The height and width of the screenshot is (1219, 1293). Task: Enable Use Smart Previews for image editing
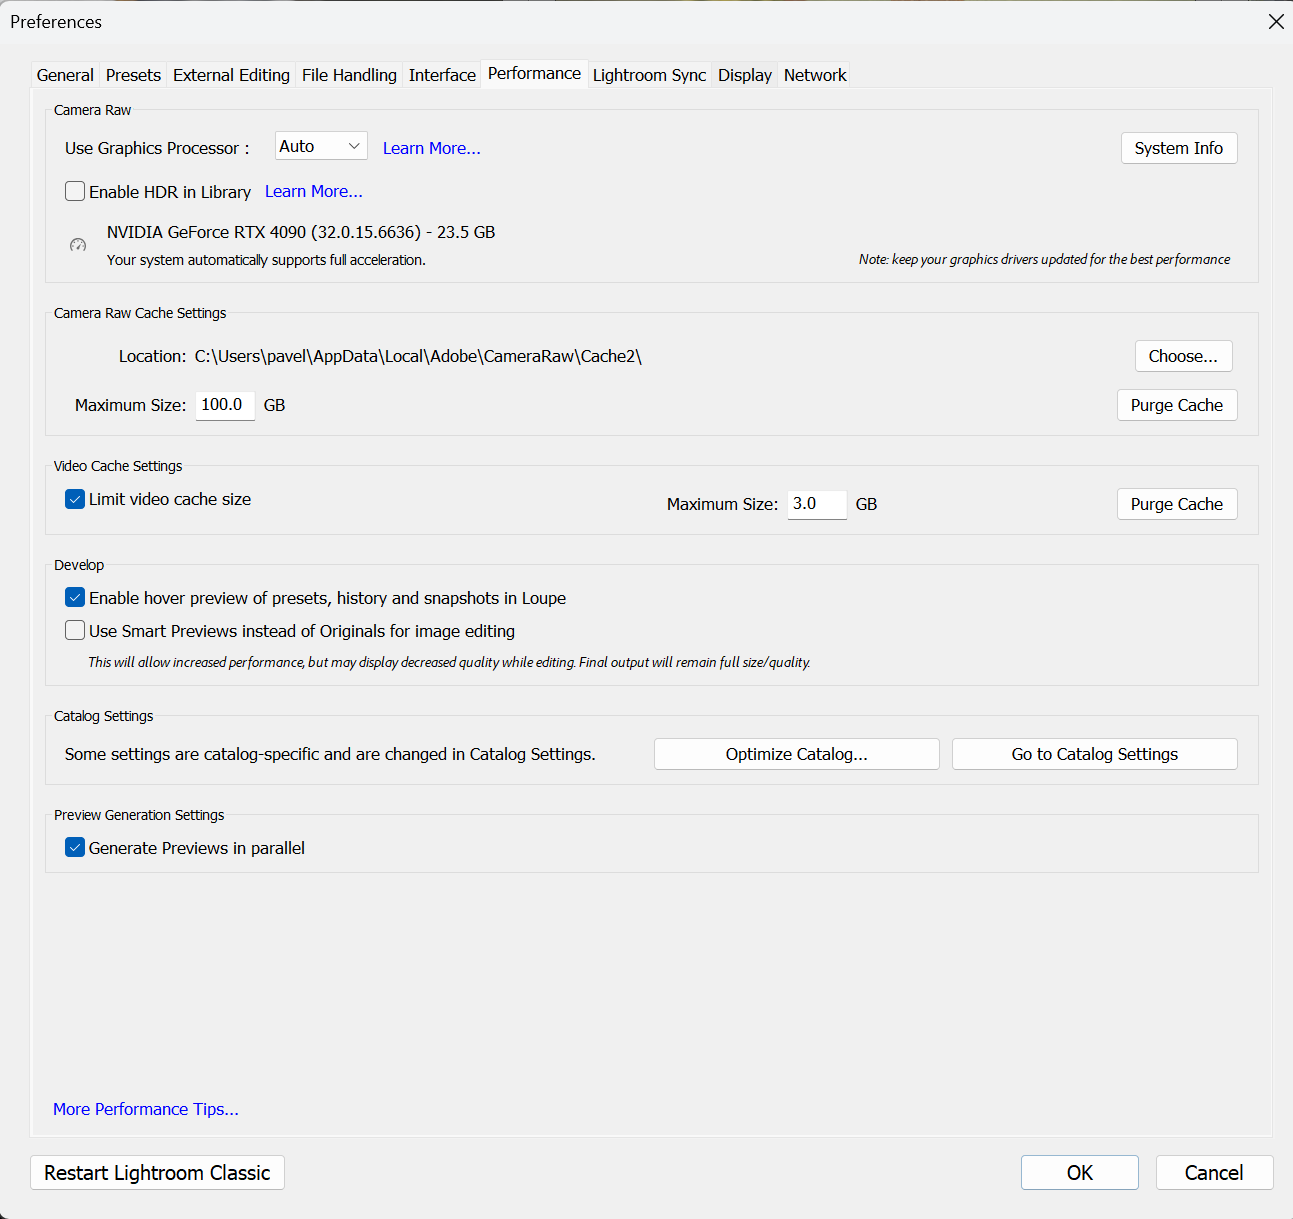tap(75, 630)
